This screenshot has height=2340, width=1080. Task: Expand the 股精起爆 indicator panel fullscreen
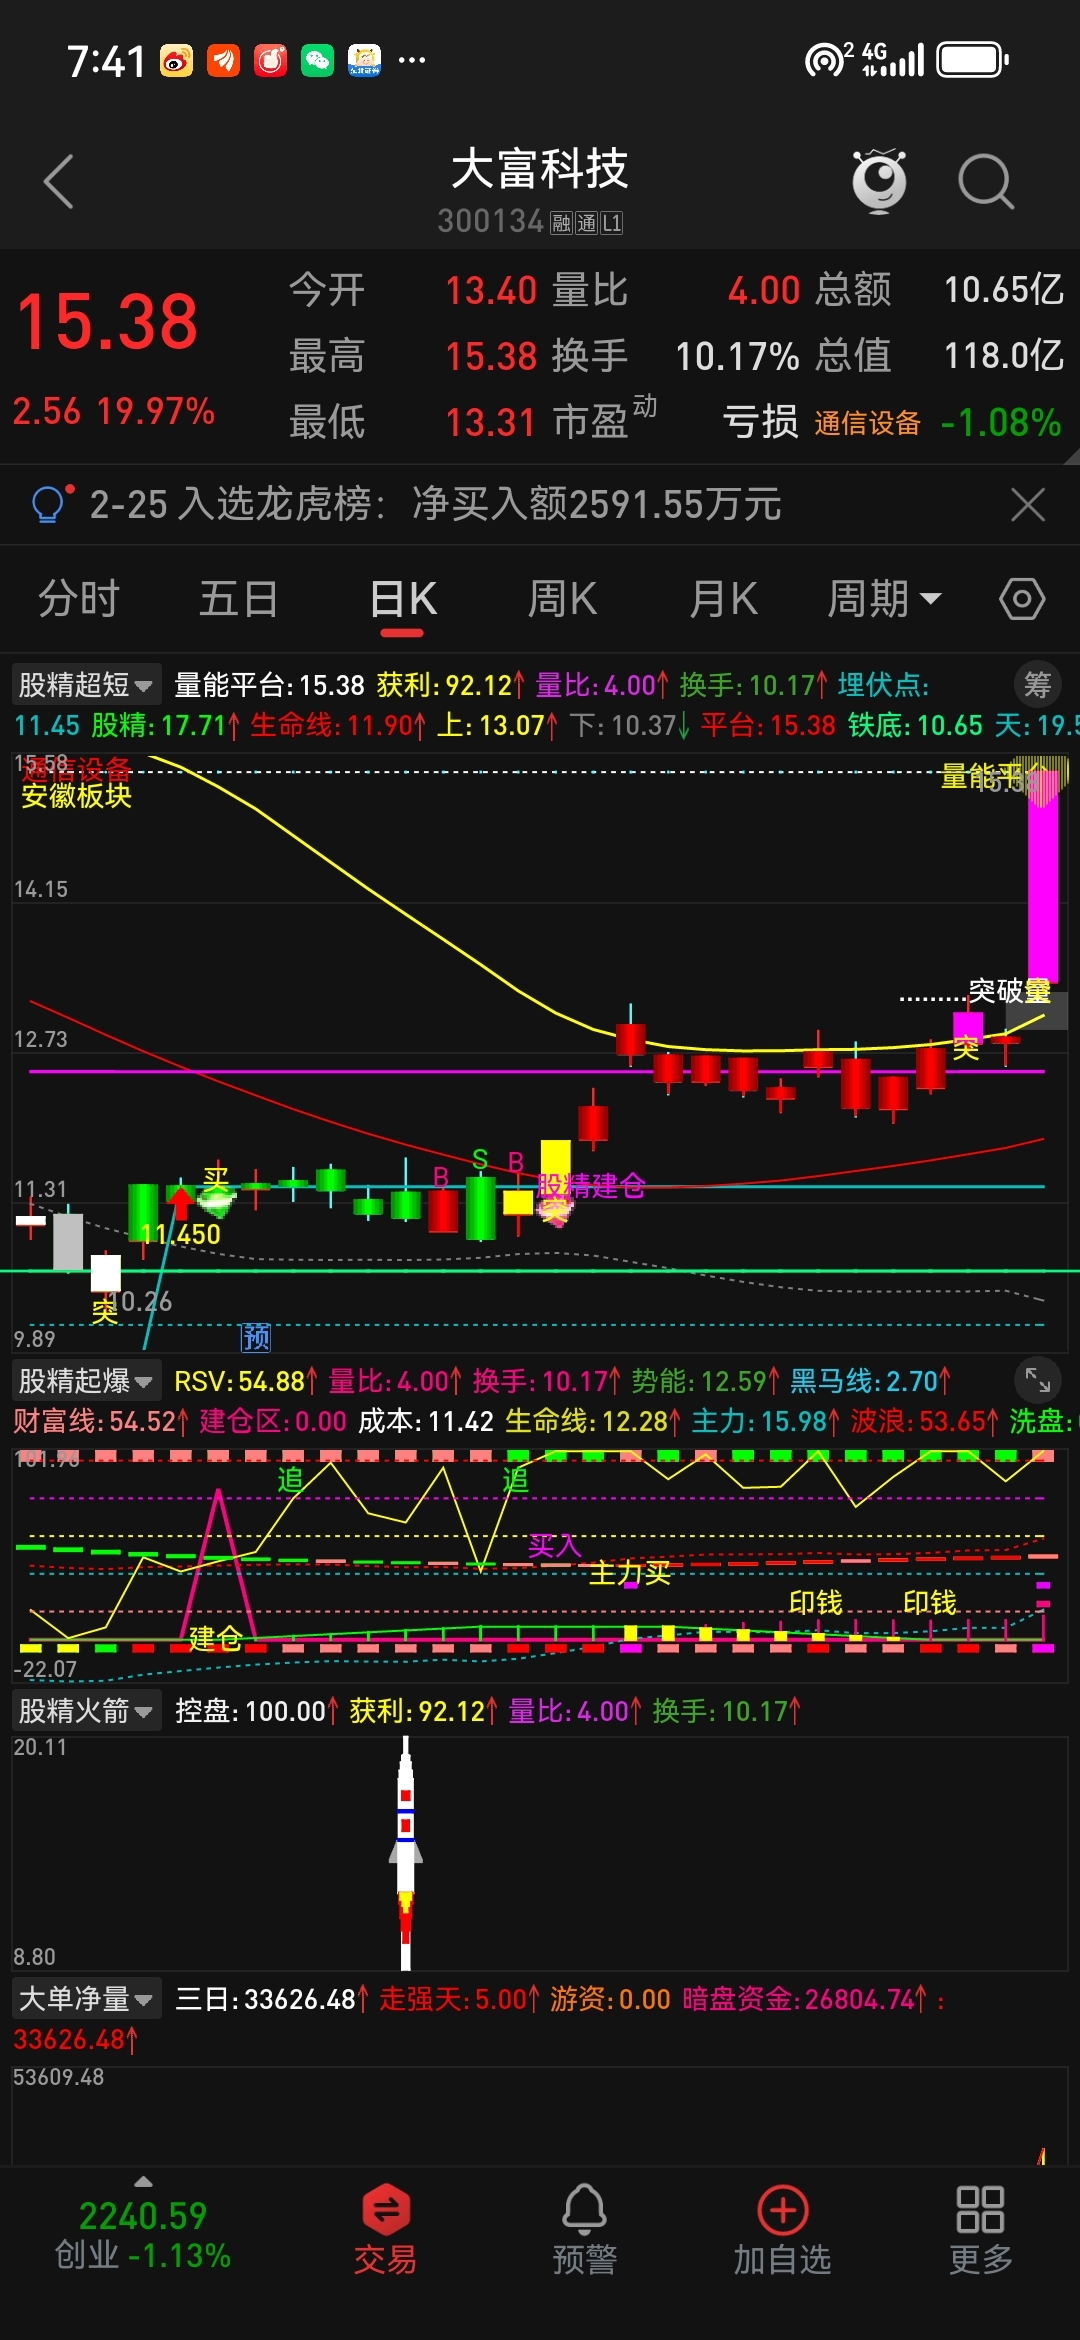pyautogui.click(x=1038, y=1380)
